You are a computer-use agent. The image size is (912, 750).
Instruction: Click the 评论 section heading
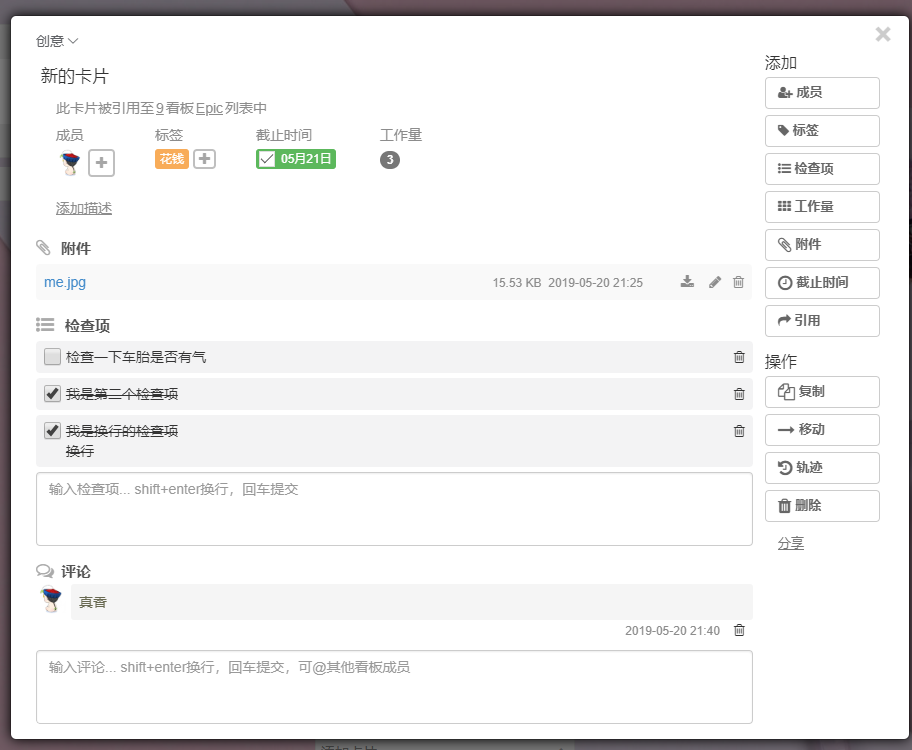pyautogui.click(x=76, y=572)
